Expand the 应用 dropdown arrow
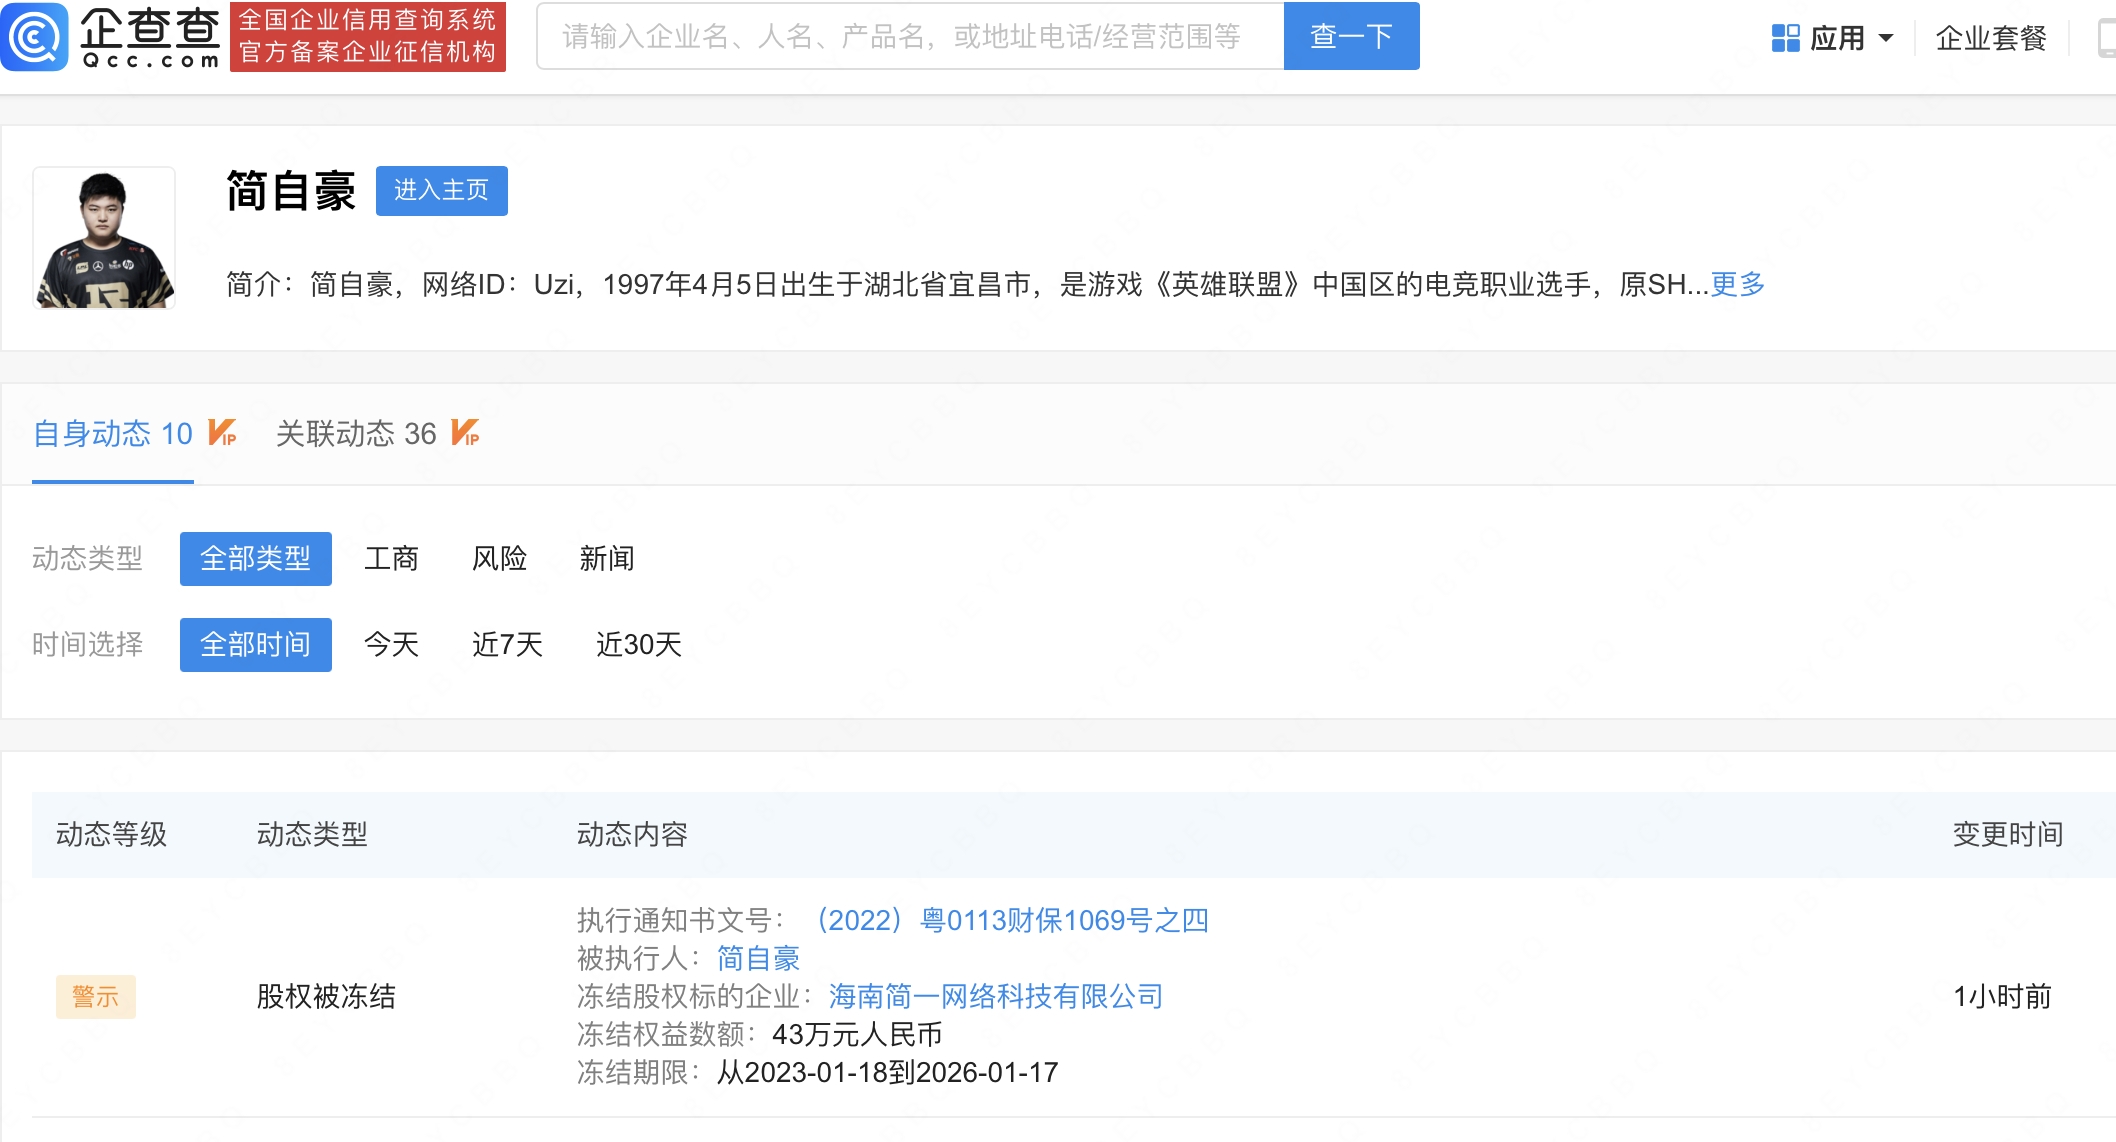This screenshot has height=1142, width=2116. (x=1886, y=38)
